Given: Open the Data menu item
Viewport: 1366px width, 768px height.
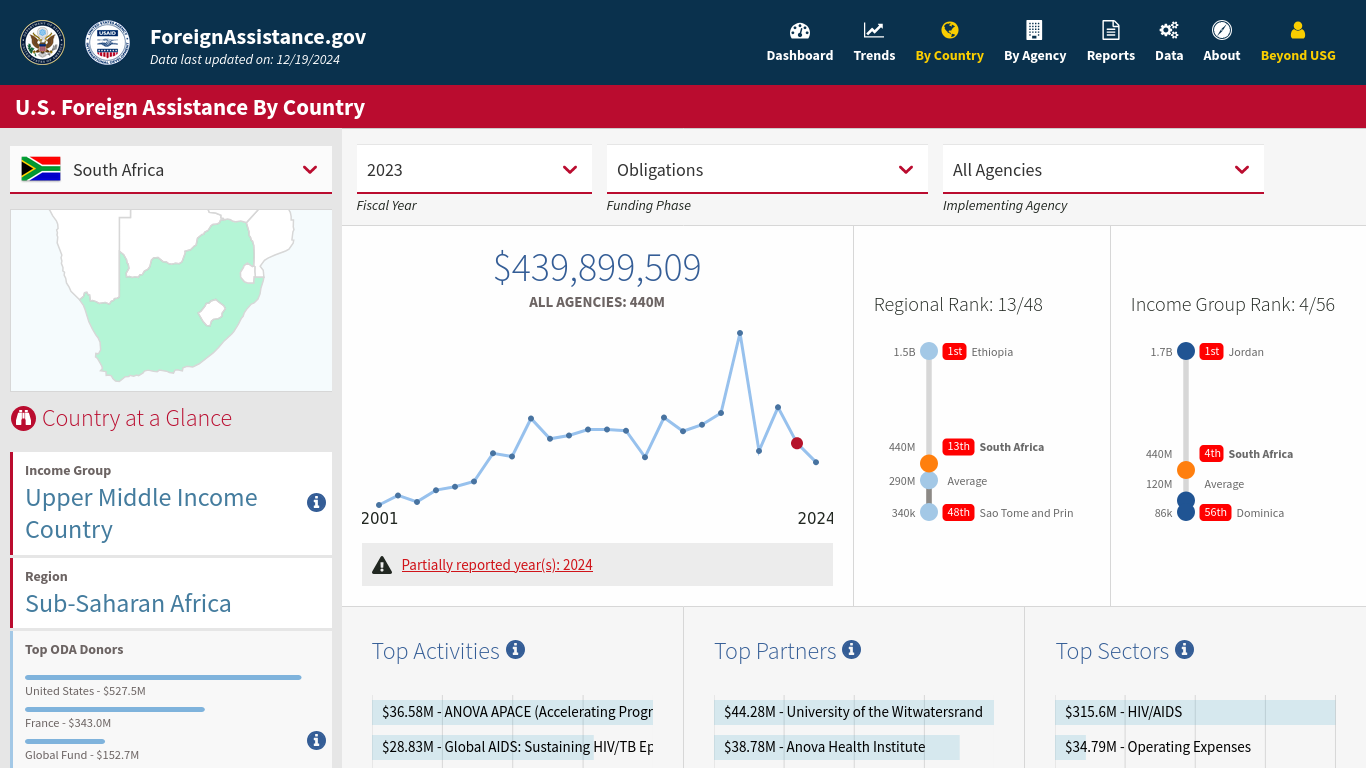Looking at the screenshot, I should coord(1169,42).
